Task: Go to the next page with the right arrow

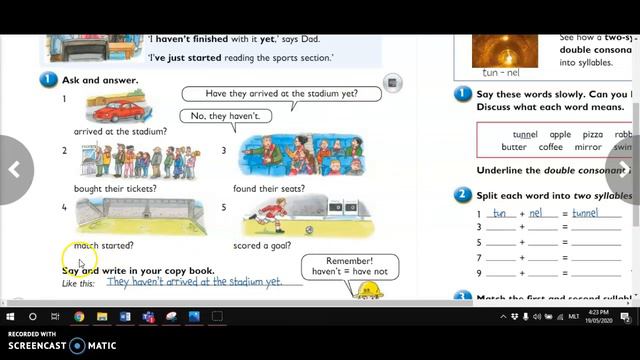Action: coord(624,169)
